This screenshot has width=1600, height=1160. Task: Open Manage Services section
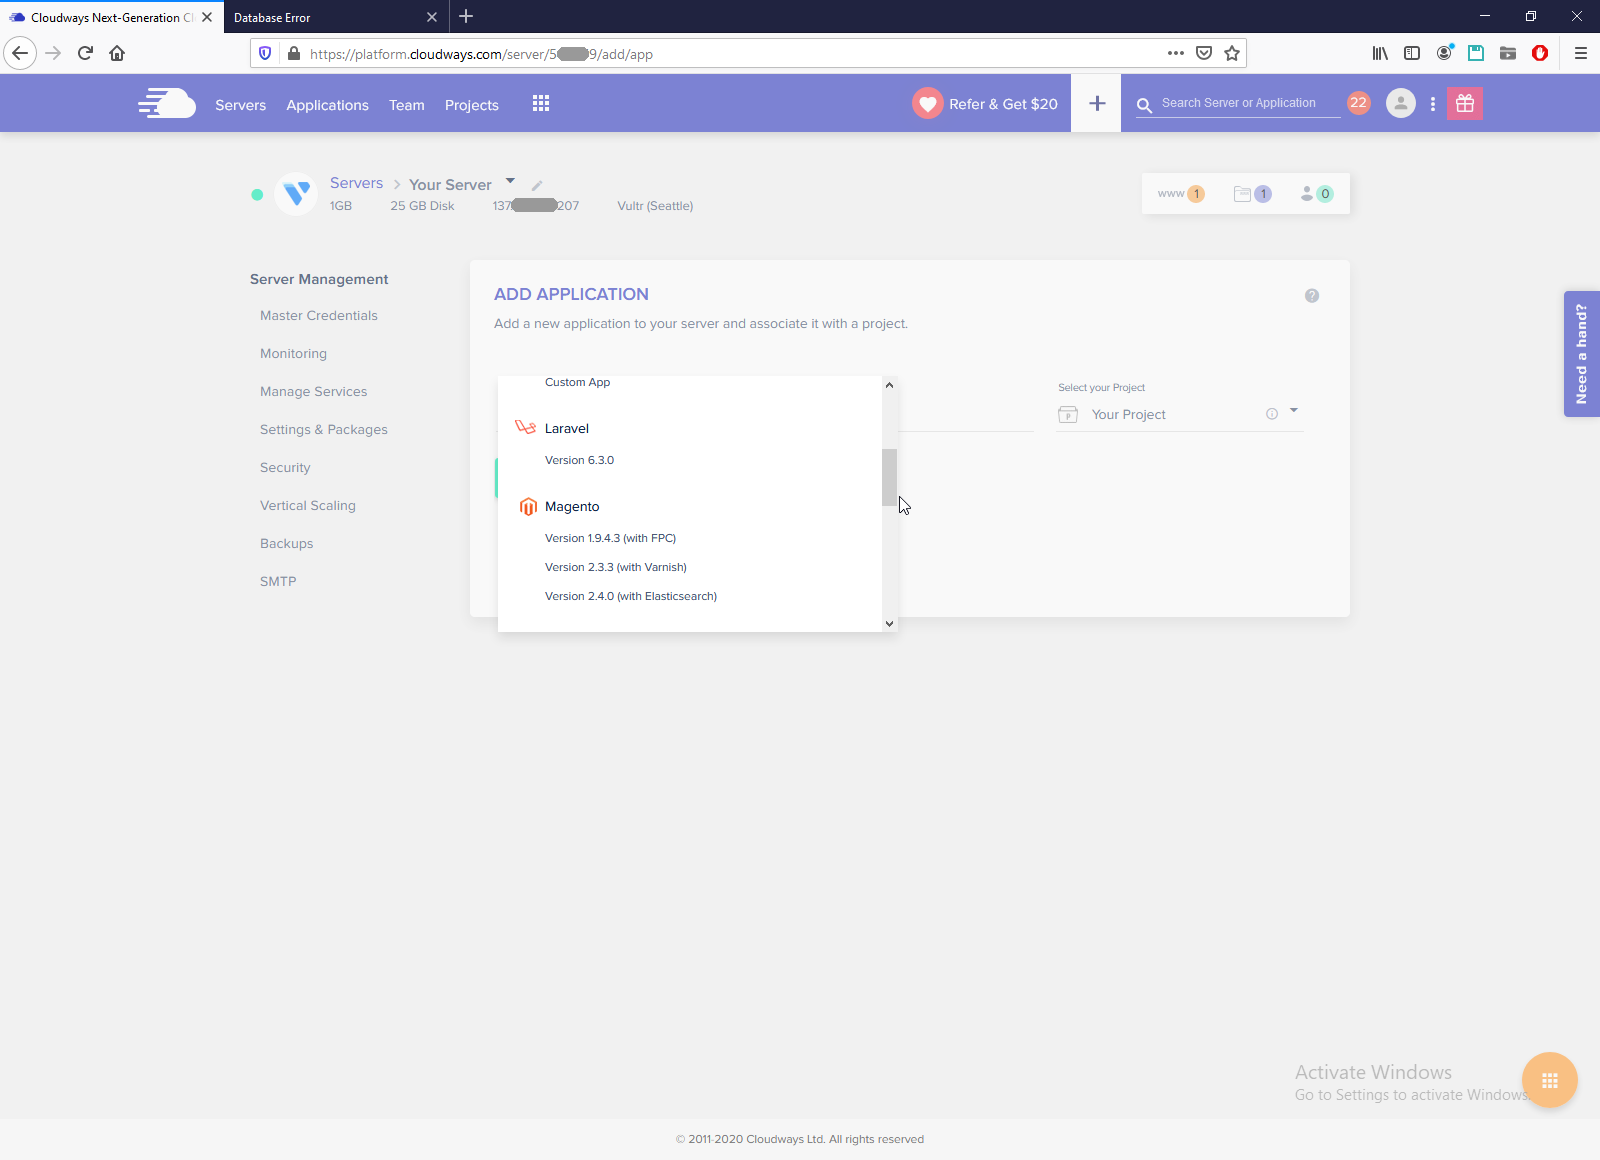click(313, 392)
